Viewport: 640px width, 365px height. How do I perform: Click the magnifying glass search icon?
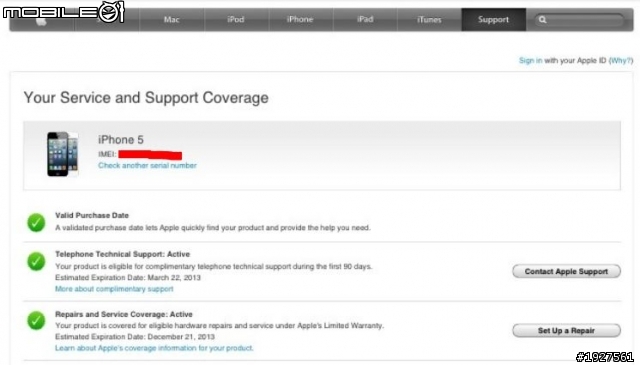542,20
